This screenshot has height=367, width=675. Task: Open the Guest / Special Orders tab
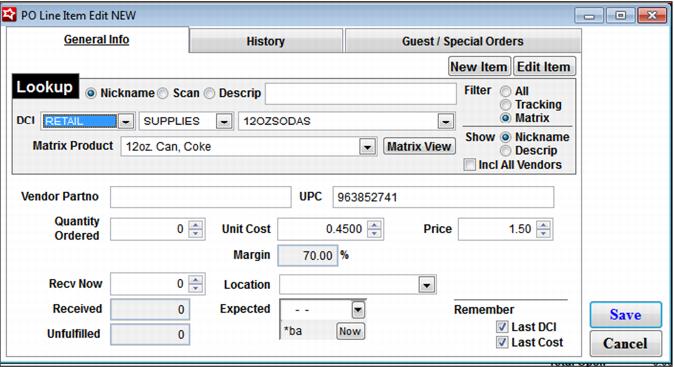click(x=463, y=41)
